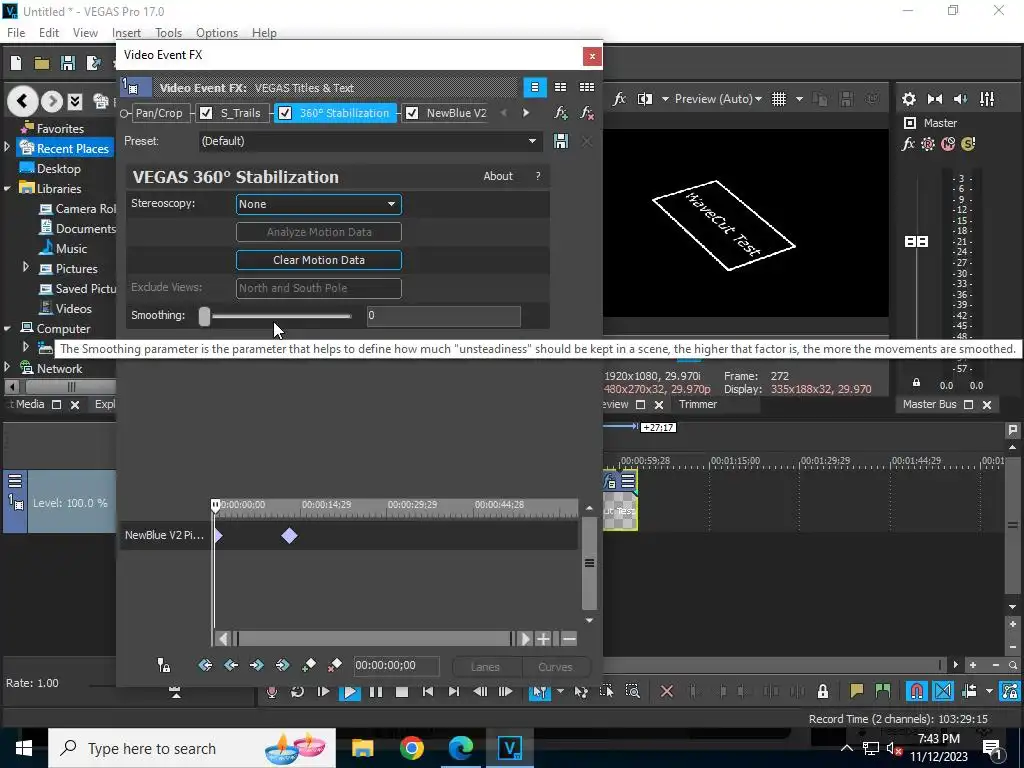Screen dimensions: 1024x768
Task: Click Sync Cursor to Media Timeline icon
Action: coord(164,665)
